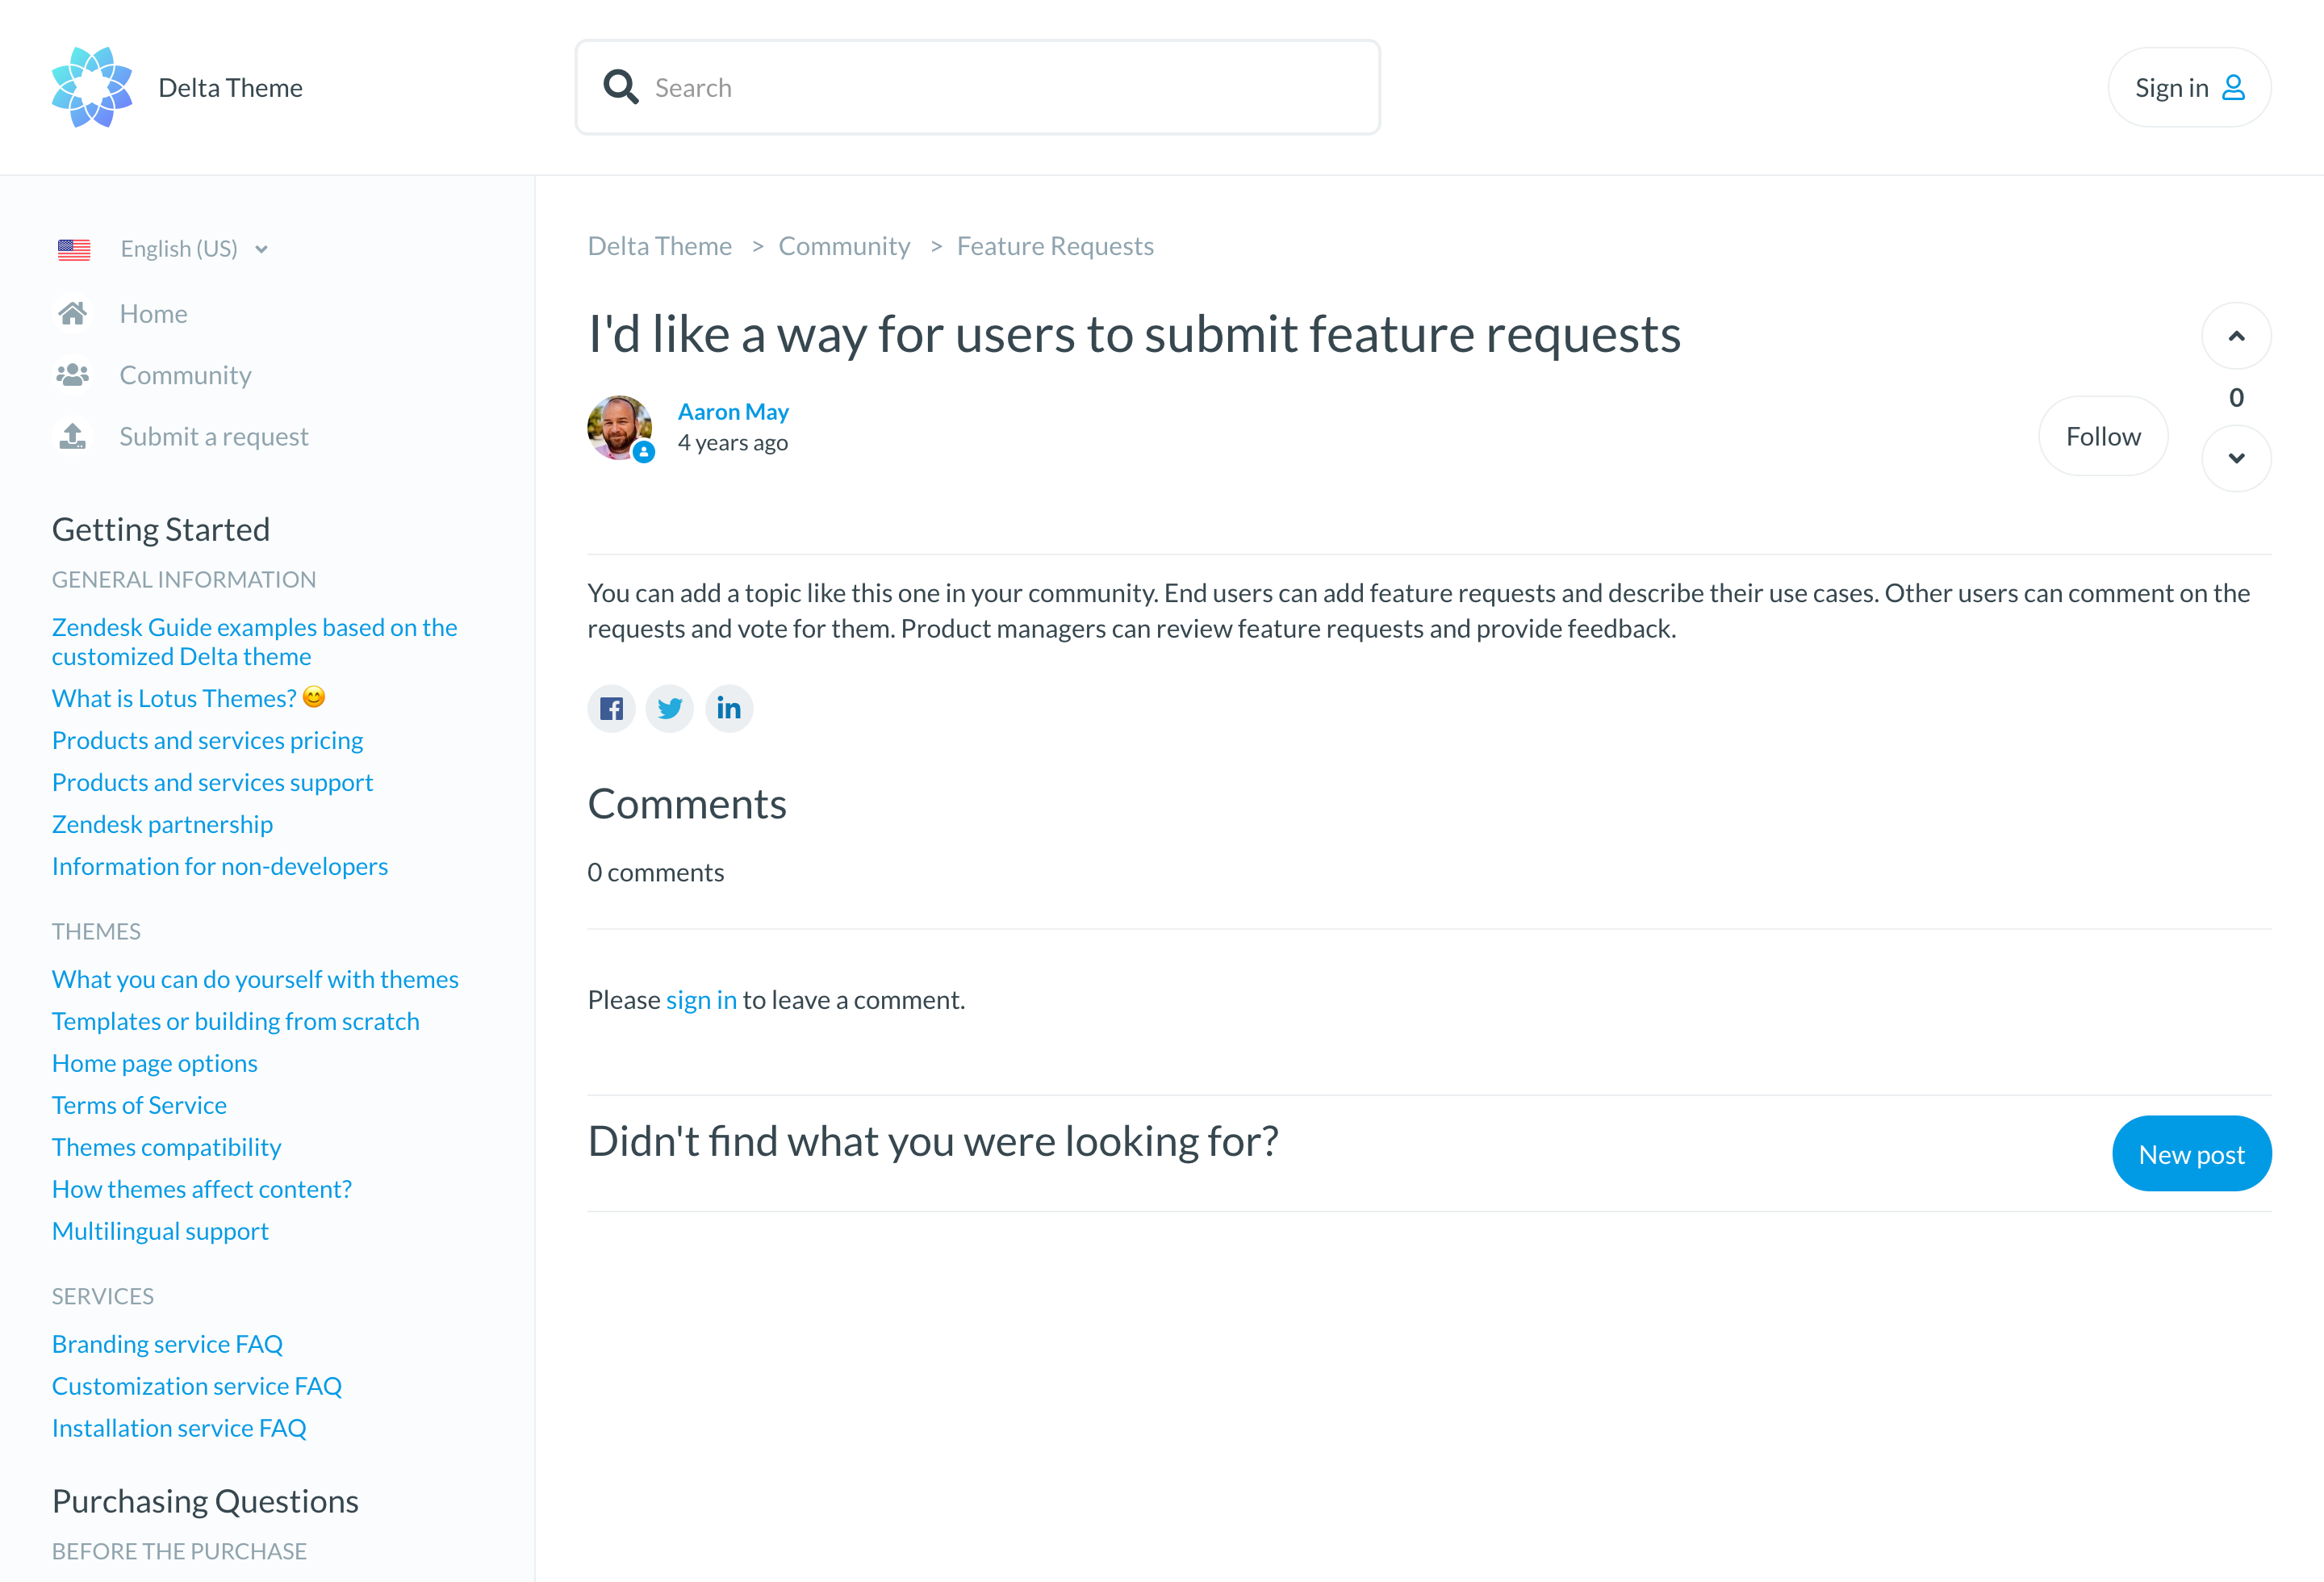Click the New post button

pyautogui.click(x=2191, y=1154)
